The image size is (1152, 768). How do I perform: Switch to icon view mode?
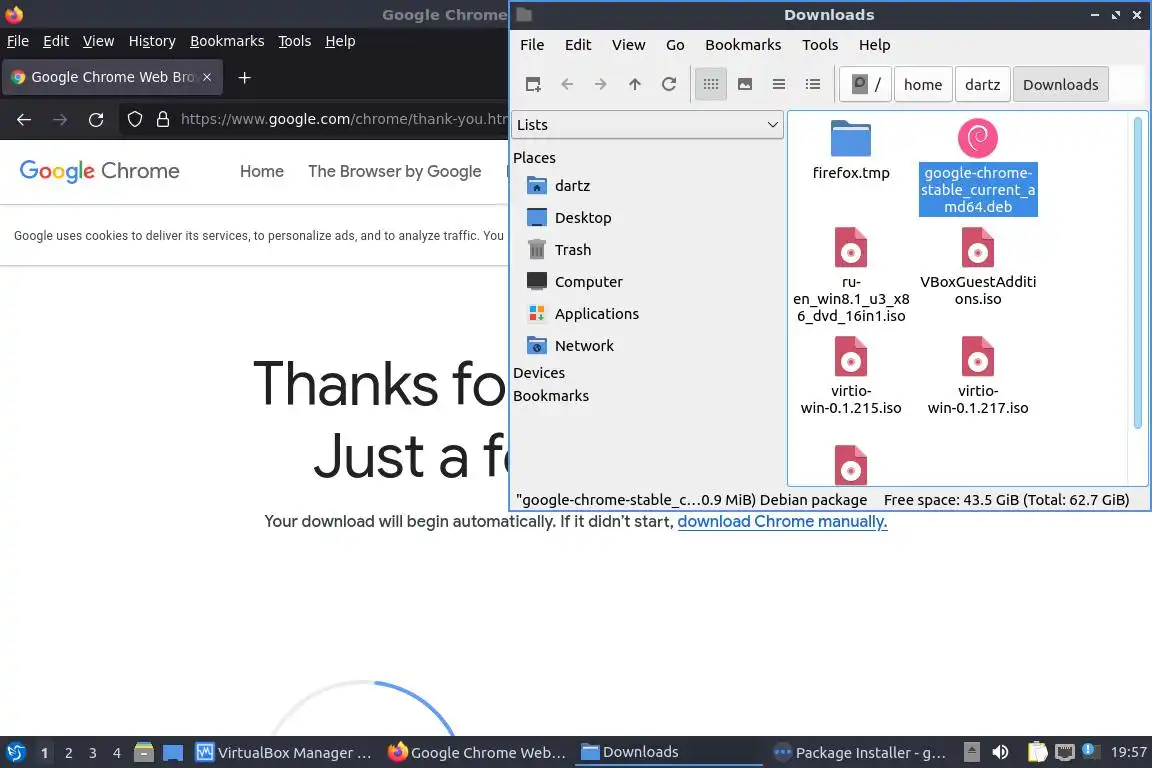[x=710, y=85]
